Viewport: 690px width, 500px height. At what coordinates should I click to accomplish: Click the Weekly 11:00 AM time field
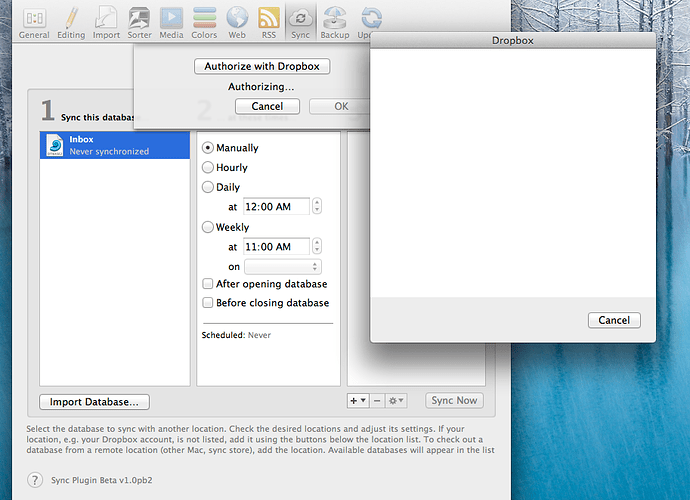point(276,246)
